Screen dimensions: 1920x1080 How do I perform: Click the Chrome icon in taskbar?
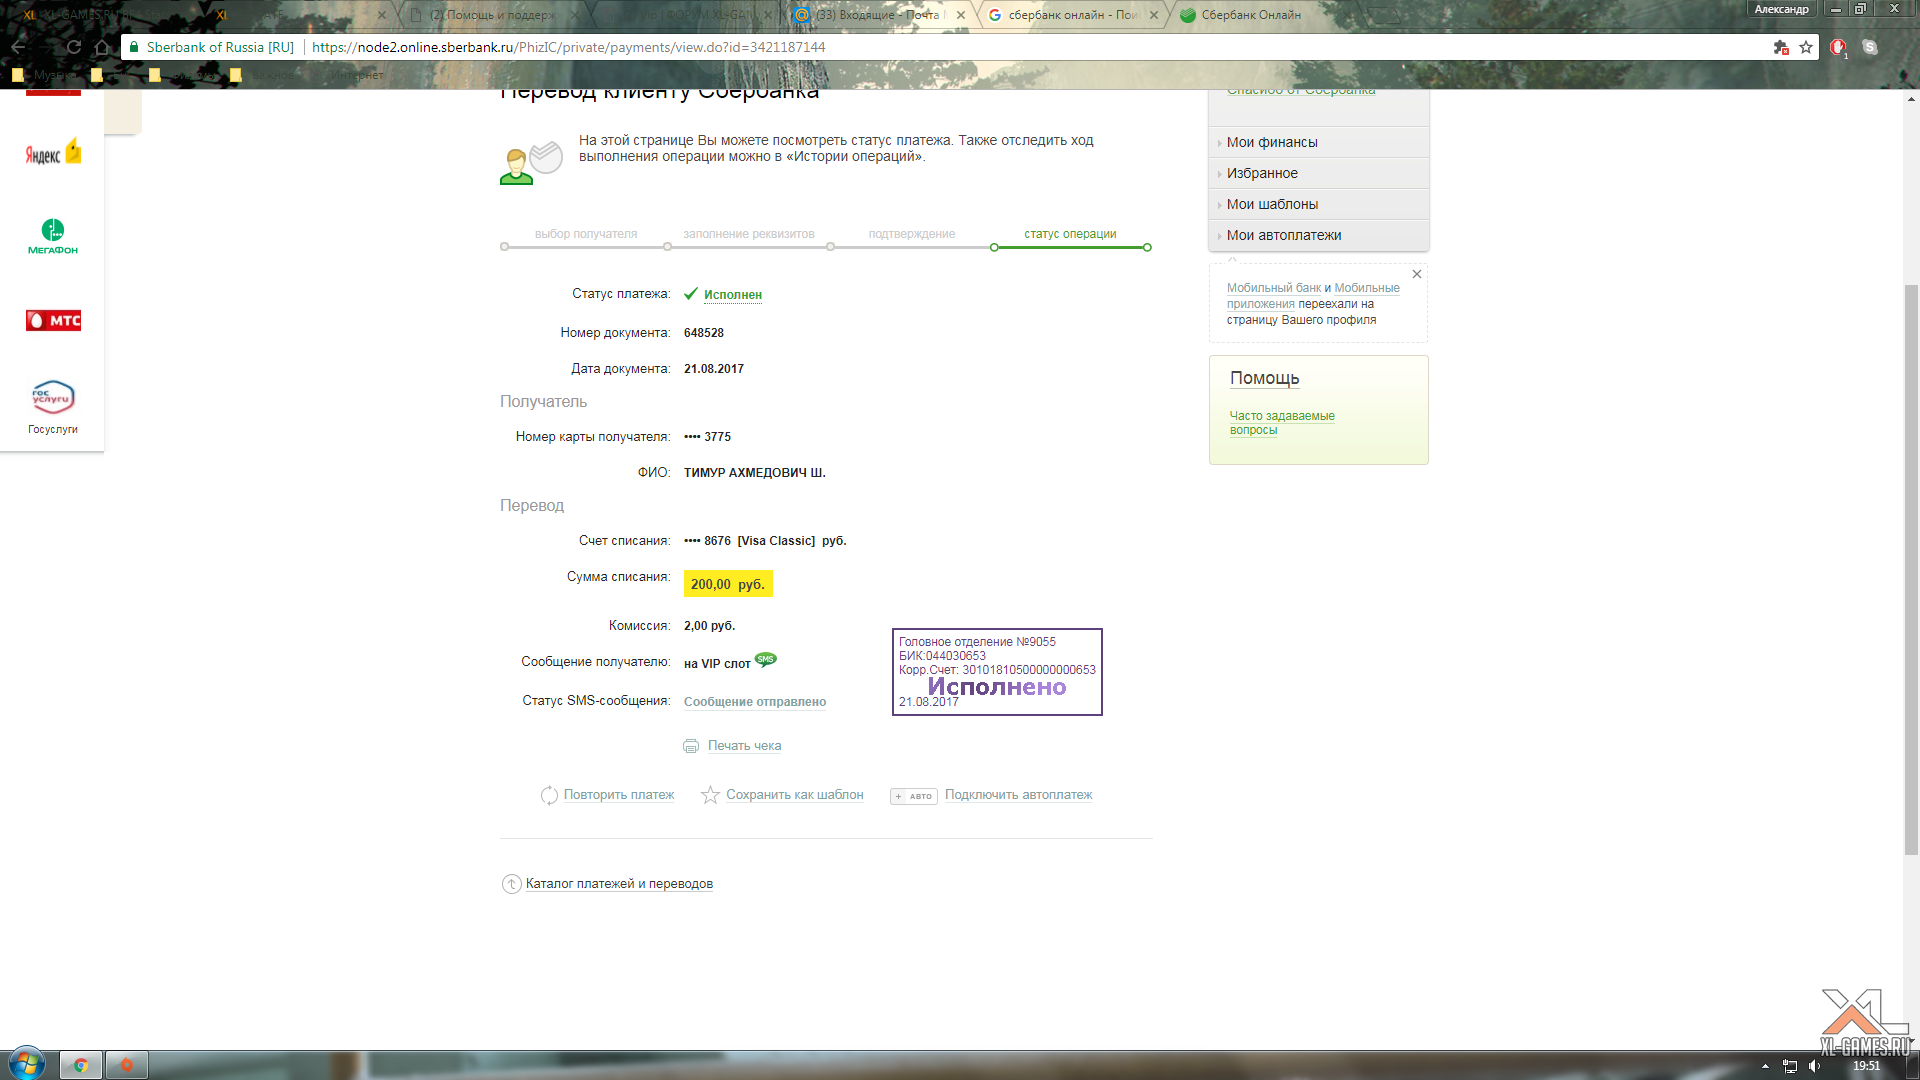[80, 1065]
